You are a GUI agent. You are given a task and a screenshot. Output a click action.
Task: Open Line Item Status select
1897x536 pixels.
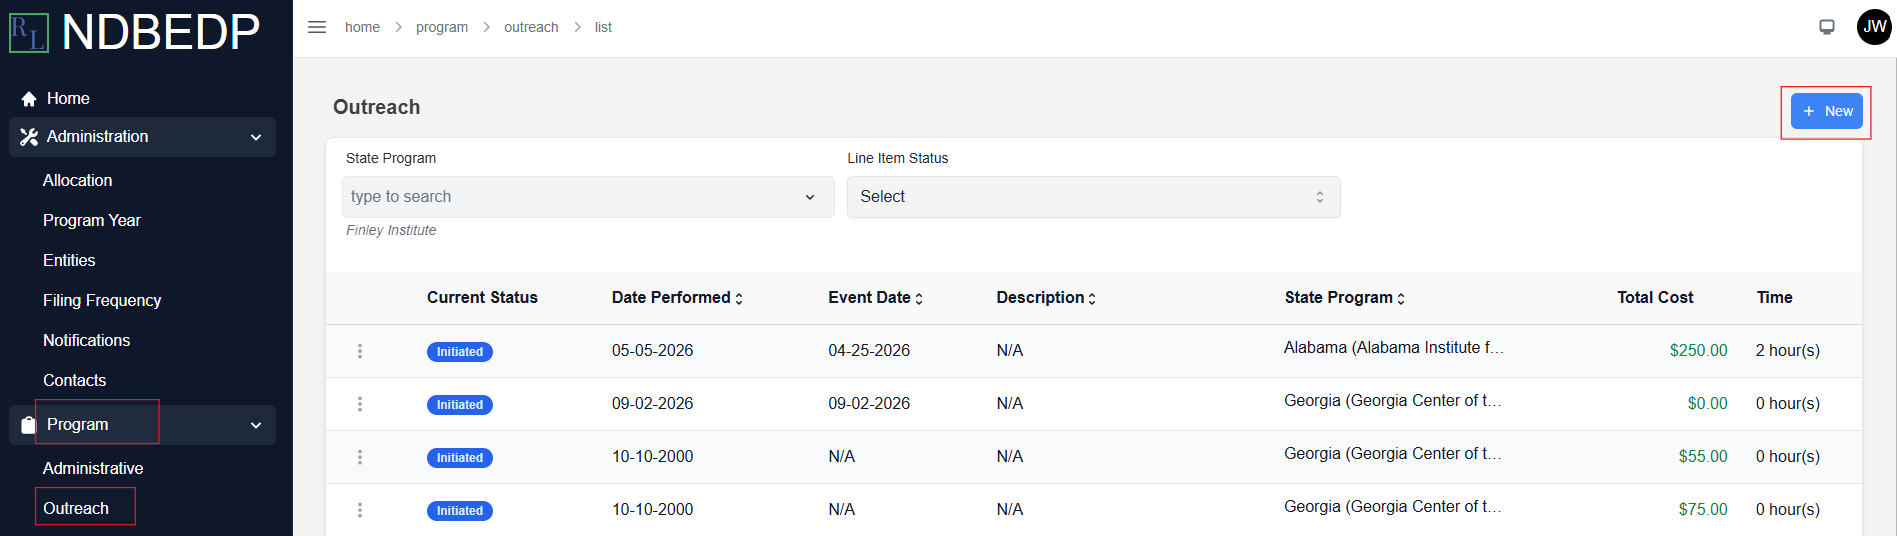pyautogui.click(x=1093, y=197)
